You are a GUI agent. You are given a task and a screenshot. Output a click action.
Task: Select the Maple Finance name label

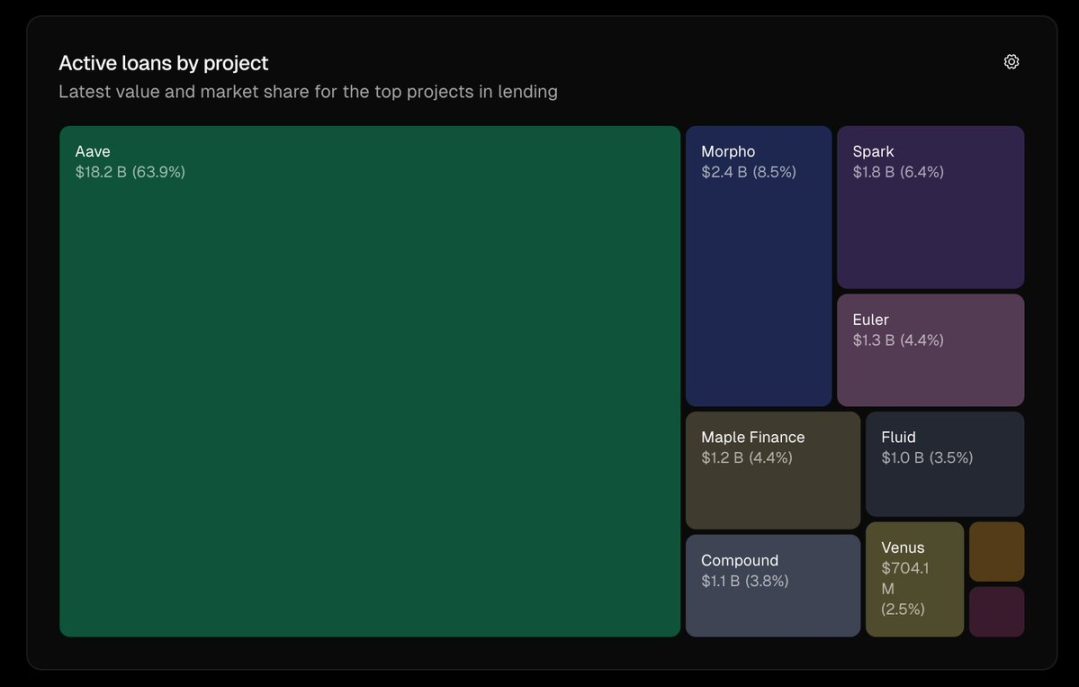(x=752, y=437)
